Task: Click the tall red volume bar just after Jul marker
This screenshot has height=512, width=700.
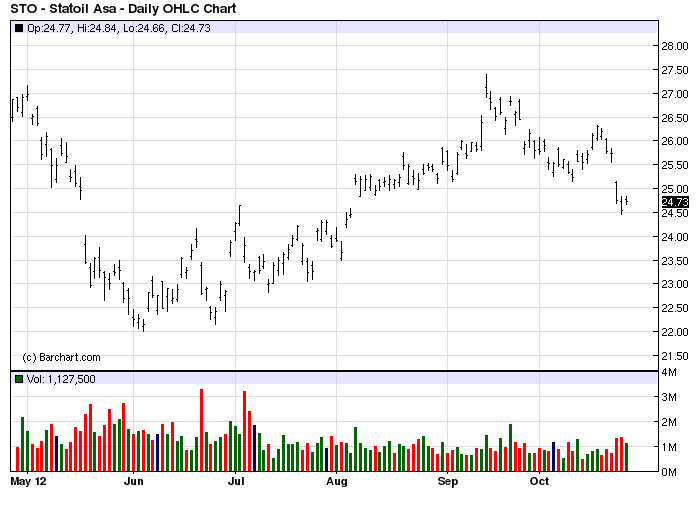Action: [x=244, y=431]
